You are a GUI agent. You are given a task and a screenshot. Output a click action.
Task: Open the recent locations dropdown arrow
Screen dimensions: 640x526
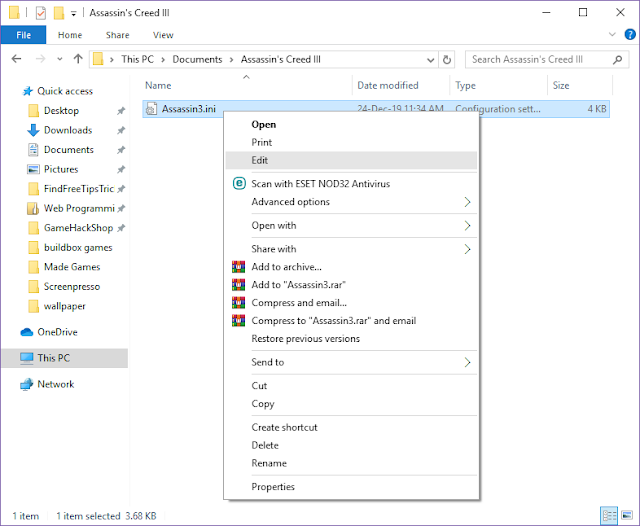pos(60,59)
